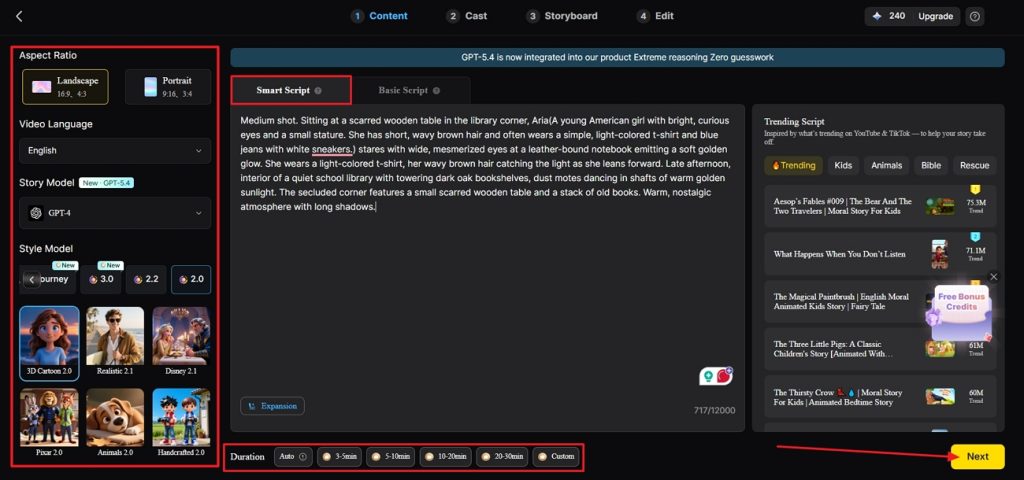Choose the 5-10min duration
1024x480 pixels.
tap(391, 457)
